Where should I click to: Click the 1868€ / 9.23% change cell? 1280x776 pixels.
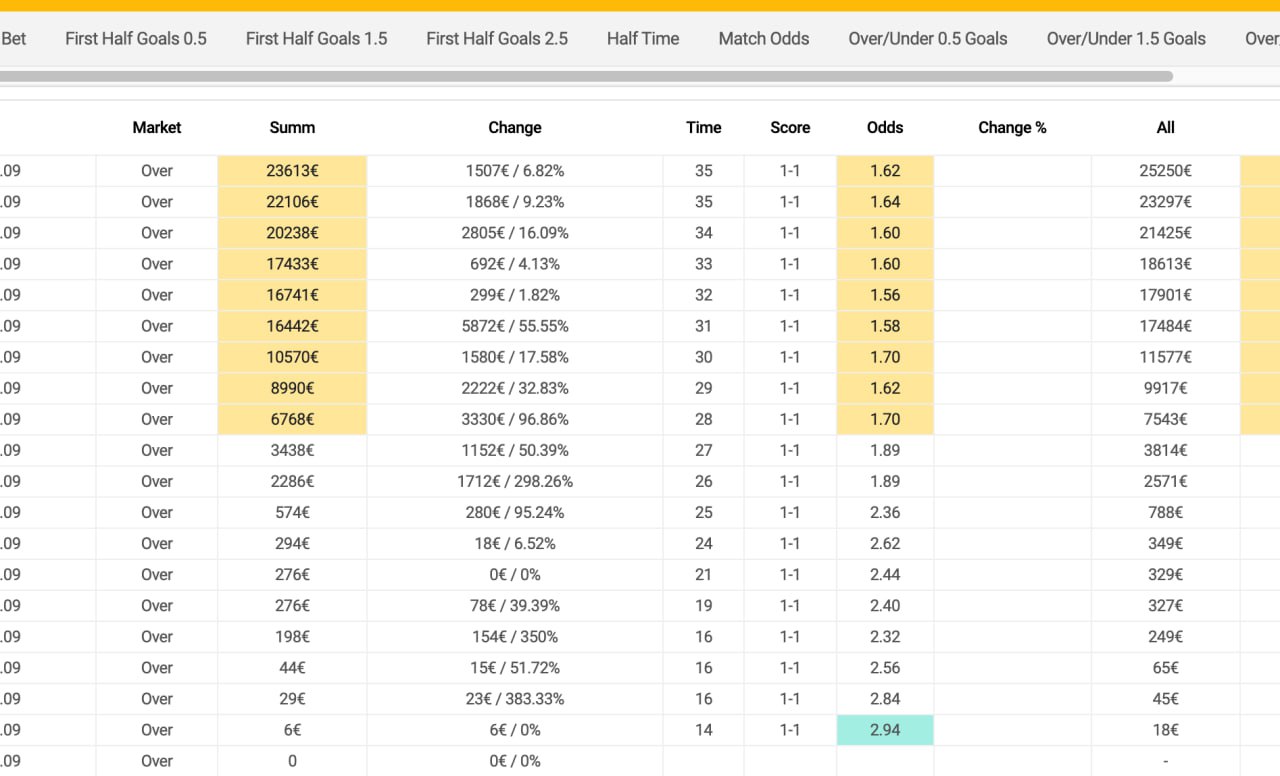point(515,202)
